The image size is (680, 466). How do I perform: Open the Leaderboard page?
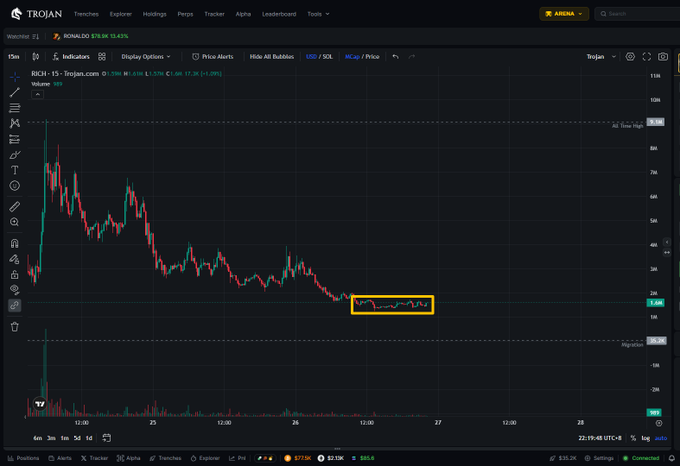click(279, 14)
